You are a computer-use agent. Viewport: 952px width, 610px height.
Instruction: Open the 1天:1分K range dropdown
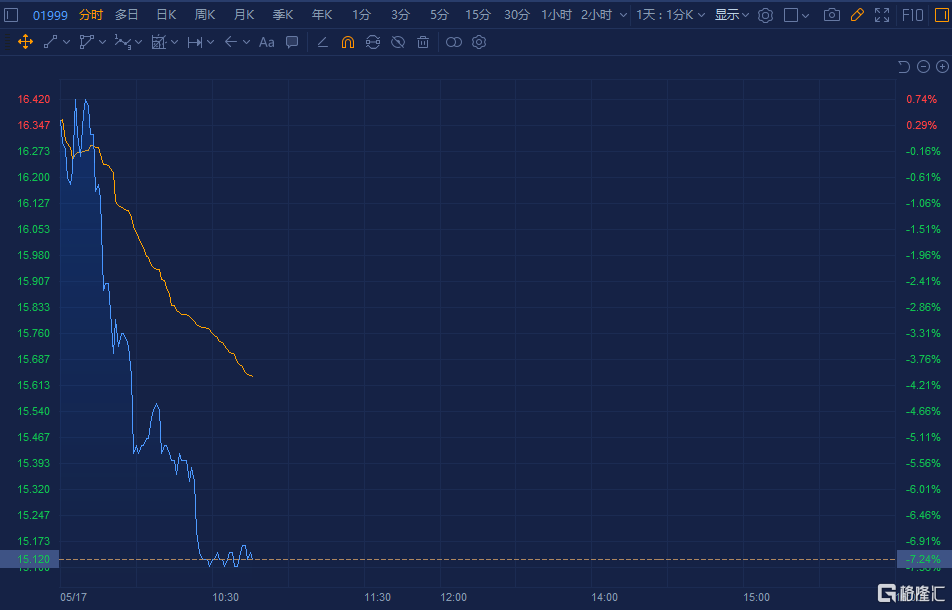point(670,15)
